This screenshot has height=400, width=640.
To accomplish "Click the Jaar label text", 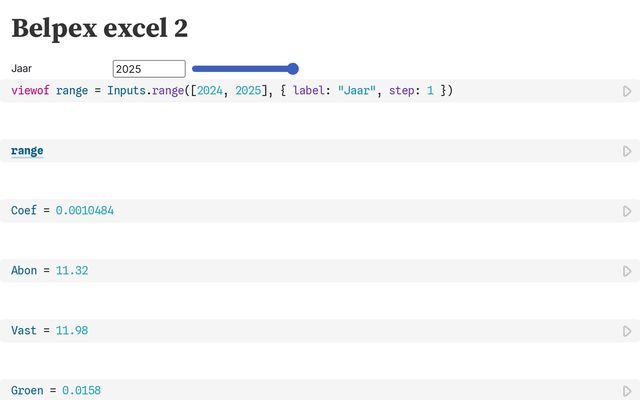I will pyautogui.click(x=21, y=69).
